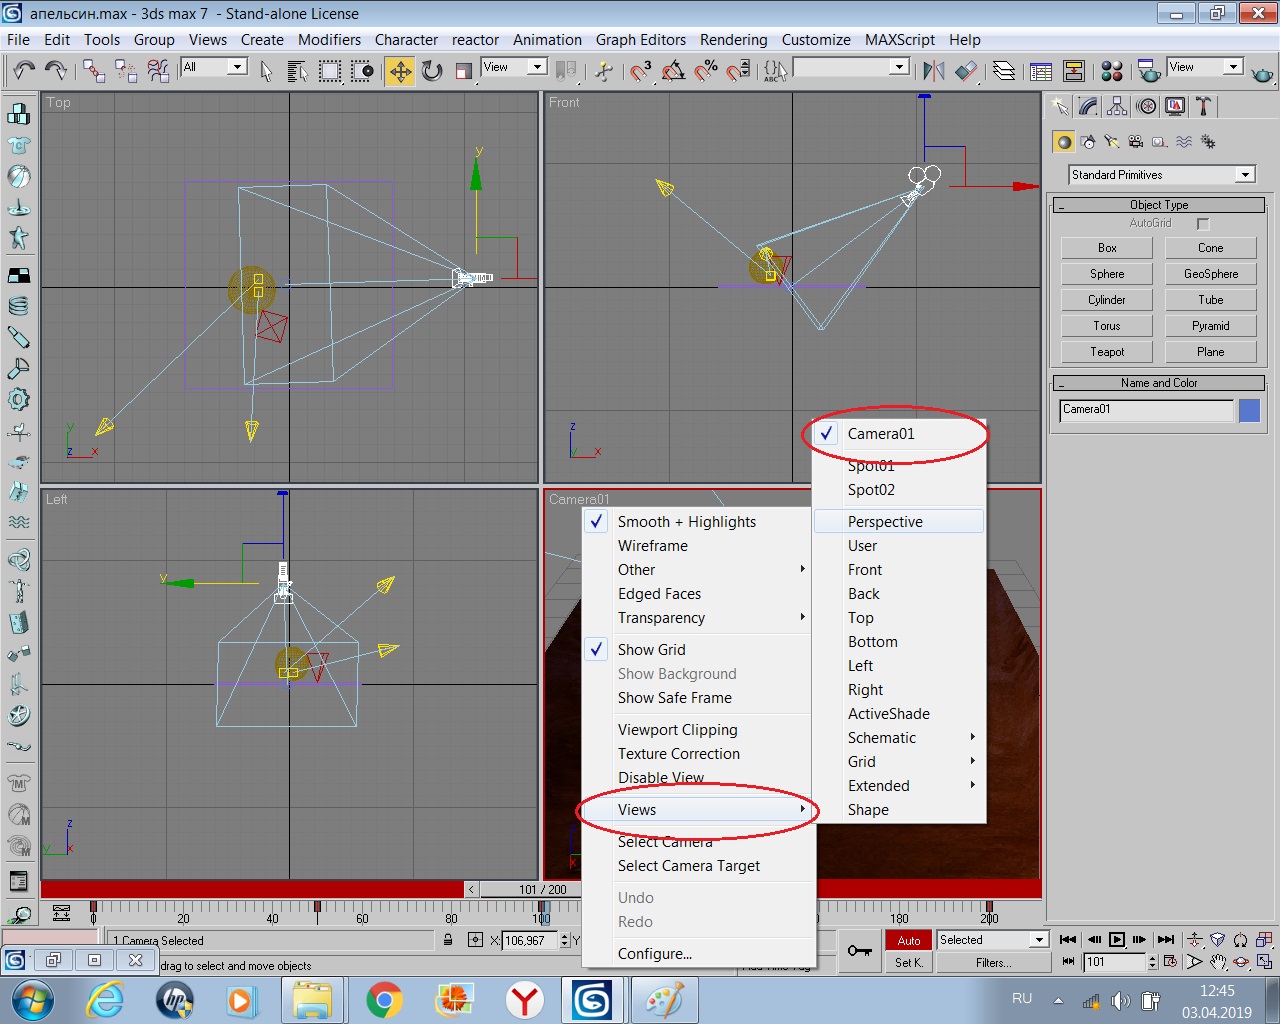The width and height of the screenshot is (1280, 1024).
Task: Create a Teapot primitive
Action: point(1107,352)
